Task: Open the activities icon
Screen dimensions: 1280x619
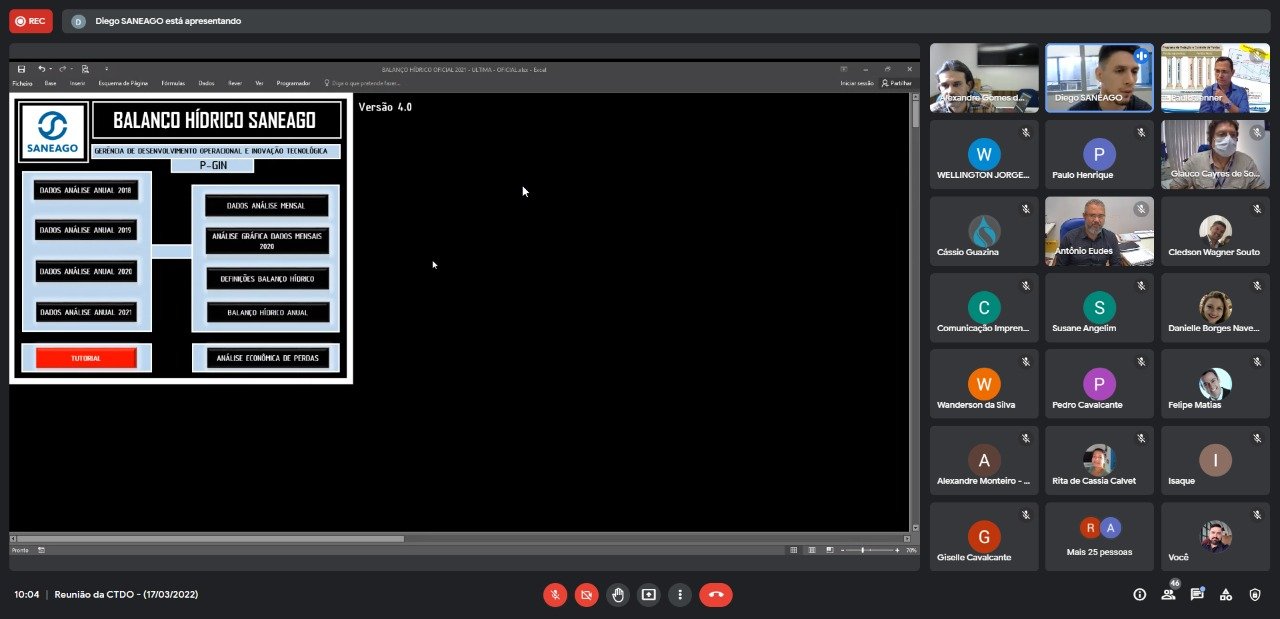Action: (x=1226, y=595)
